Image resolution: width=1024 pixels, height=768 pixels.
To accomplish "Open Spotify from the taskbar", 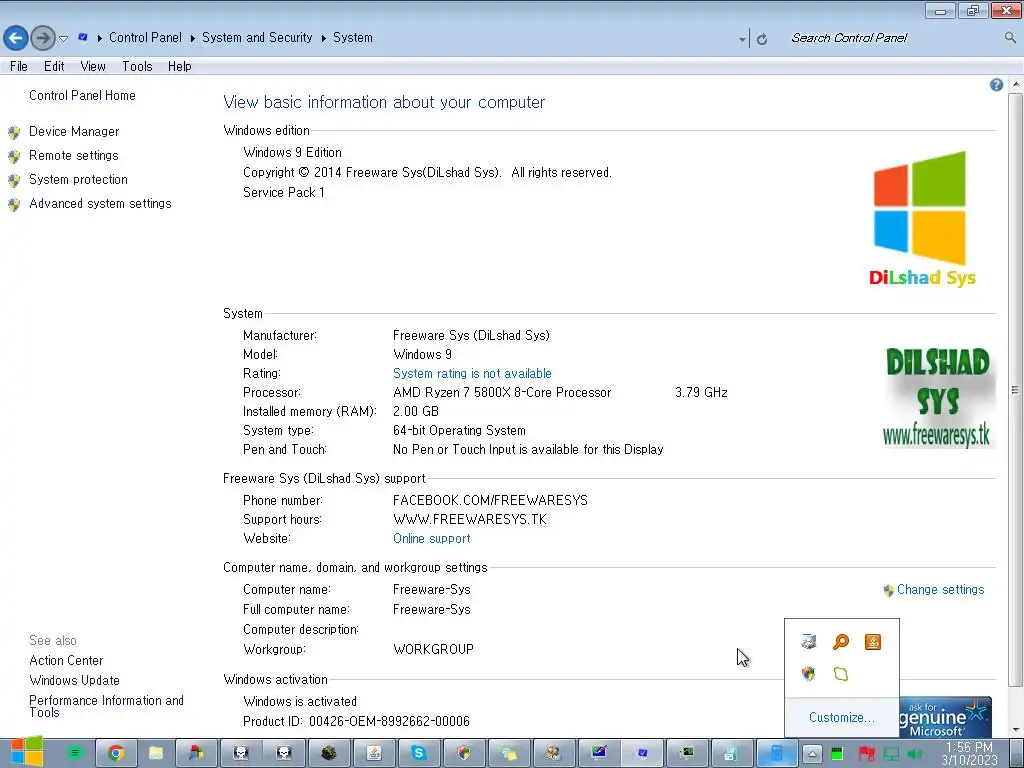I will tap(75, 754).
